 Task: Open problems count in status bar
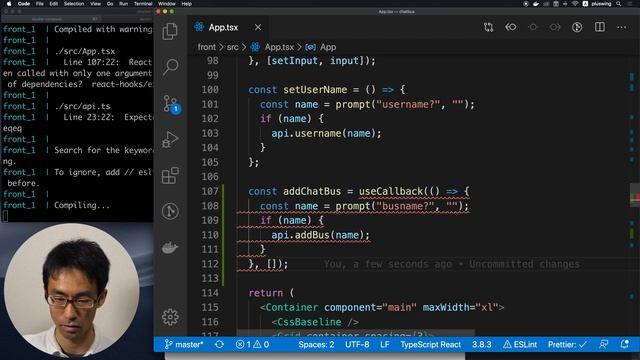click(x=252, y=344)
